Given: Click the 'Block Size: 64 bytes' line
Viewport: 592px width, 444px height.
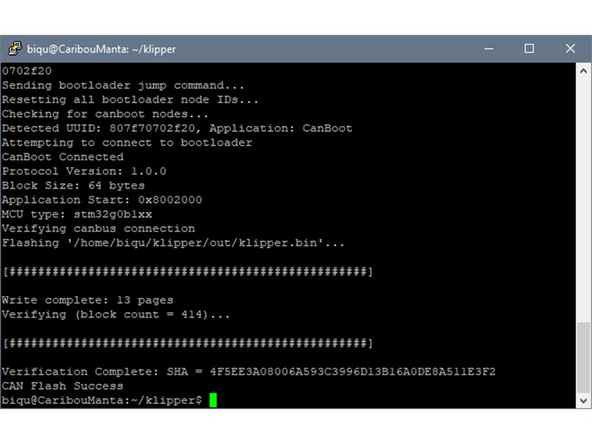Looking at the screenshot, I should click(x=73, y=186).
